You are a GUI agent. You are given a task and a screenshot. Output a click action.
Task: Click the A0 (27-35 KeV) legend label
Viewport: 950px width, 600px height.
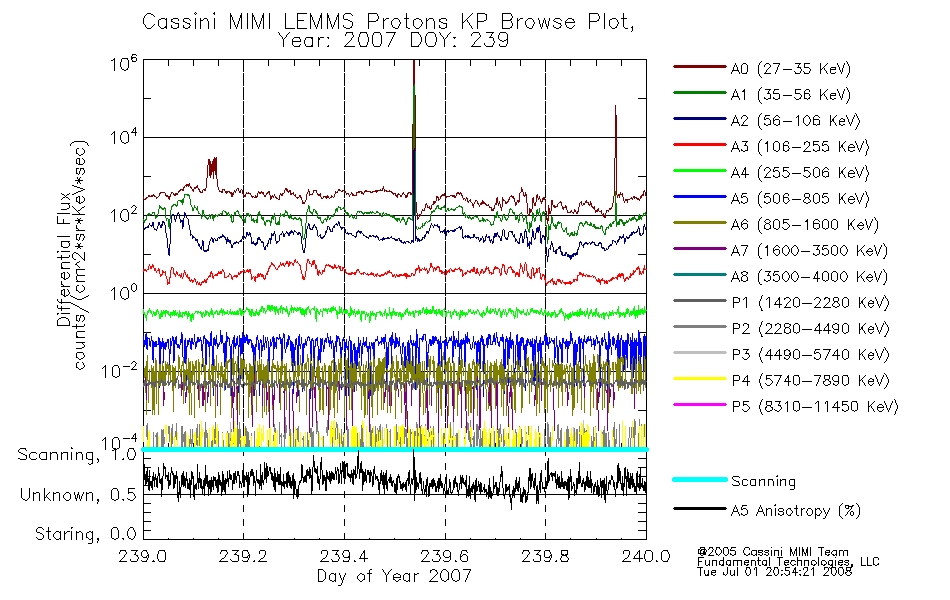point(791,69)
